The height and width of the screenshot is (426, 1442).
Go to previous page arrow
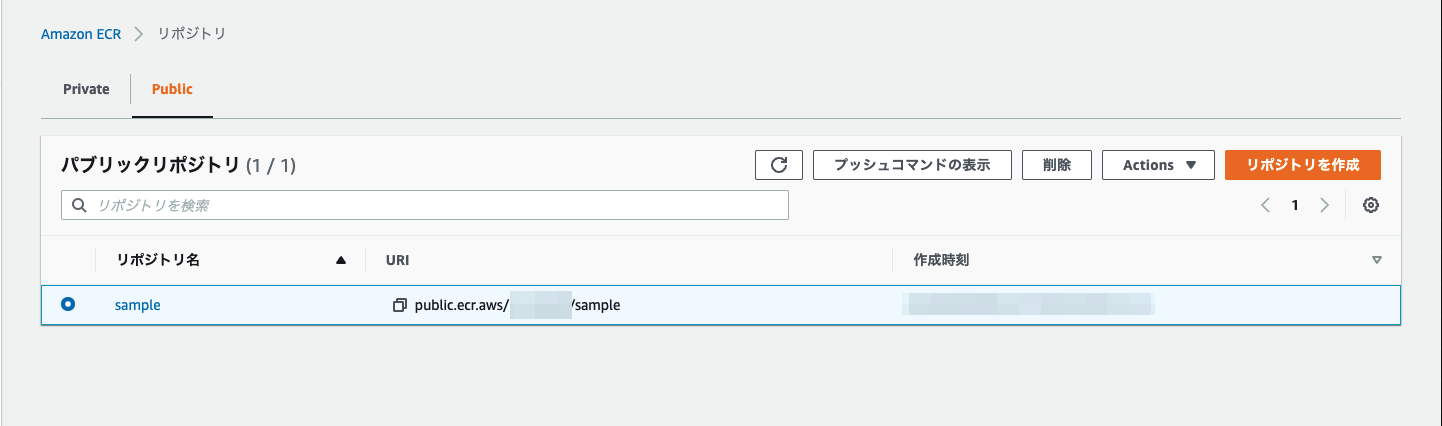point(1265,205)
